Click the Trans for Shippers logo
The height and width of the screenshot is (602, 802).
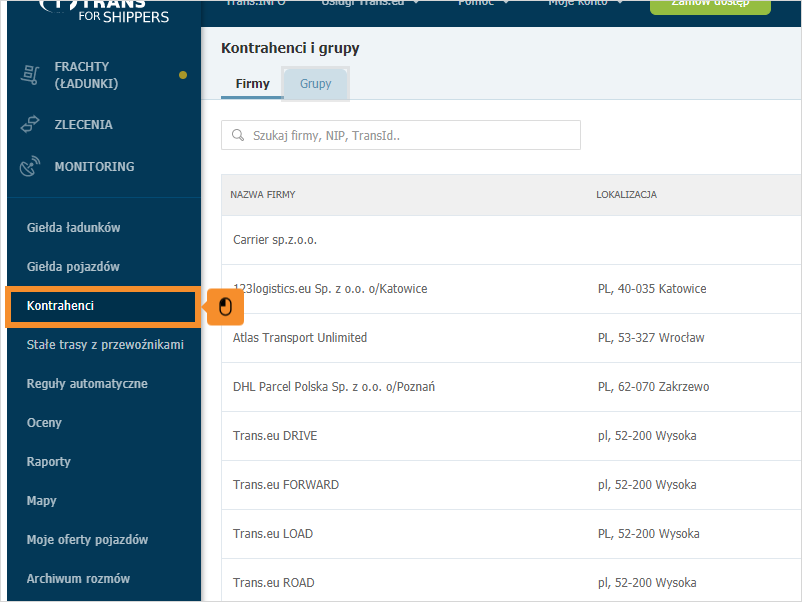(105, 11)
